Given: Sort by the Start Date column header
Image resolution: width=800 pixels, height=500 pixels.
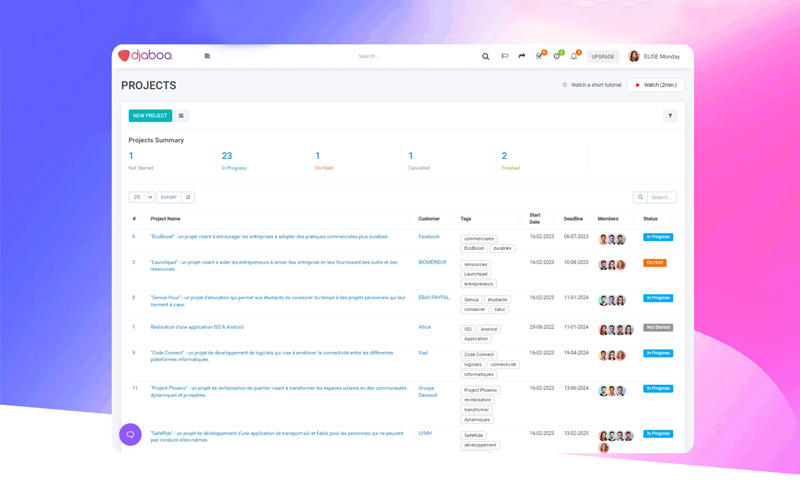Looking at the screenshot, I should pyautogui.click(x=535, y=219).
